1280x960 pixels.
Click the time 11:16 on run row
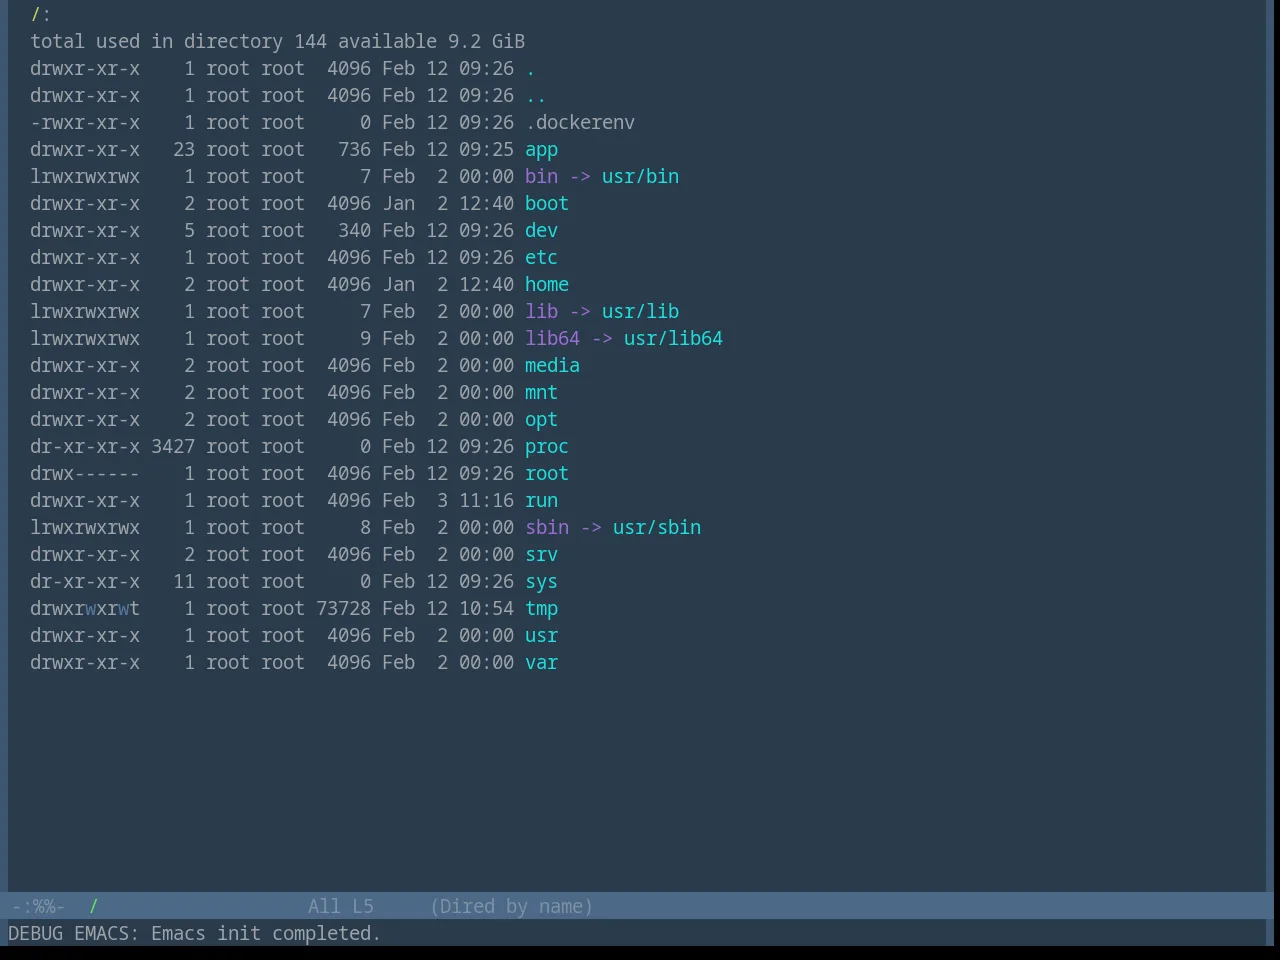[486, 501]
